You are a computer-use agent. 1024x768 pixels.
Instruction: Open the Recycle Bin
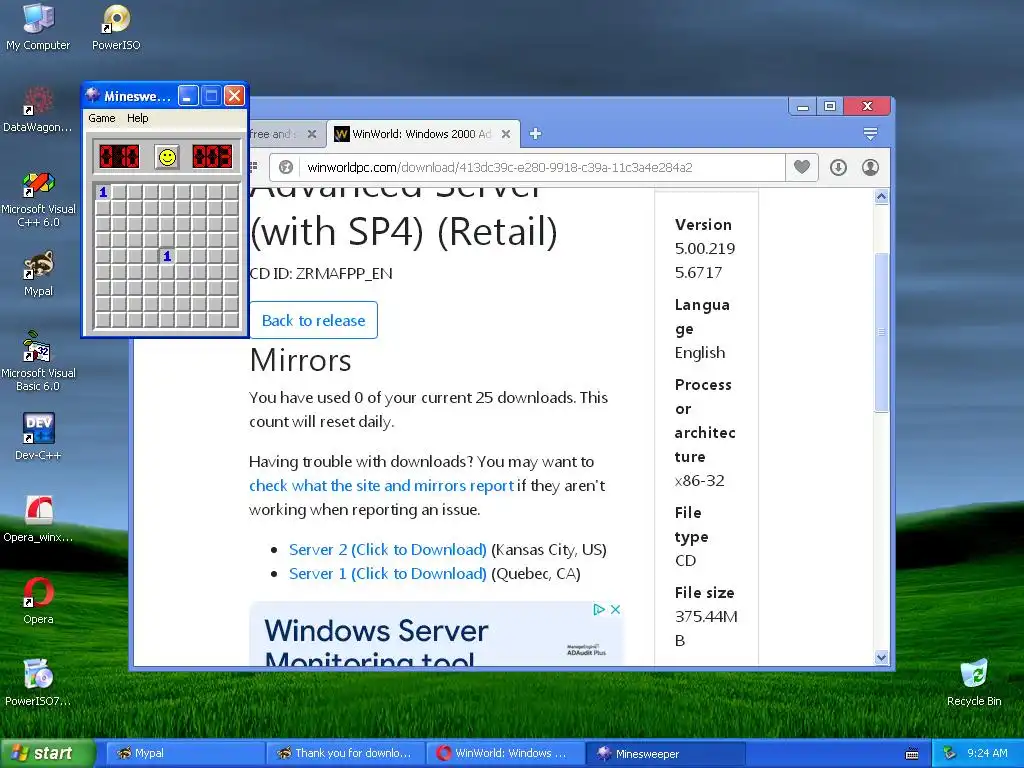[974, 683]
